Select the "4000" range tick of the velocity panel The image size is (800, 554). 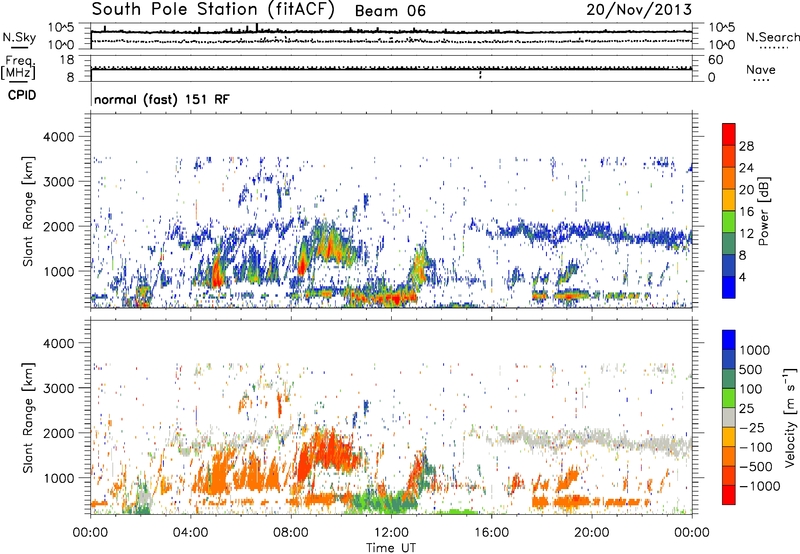pyautogui.click(x=58, y=343)
